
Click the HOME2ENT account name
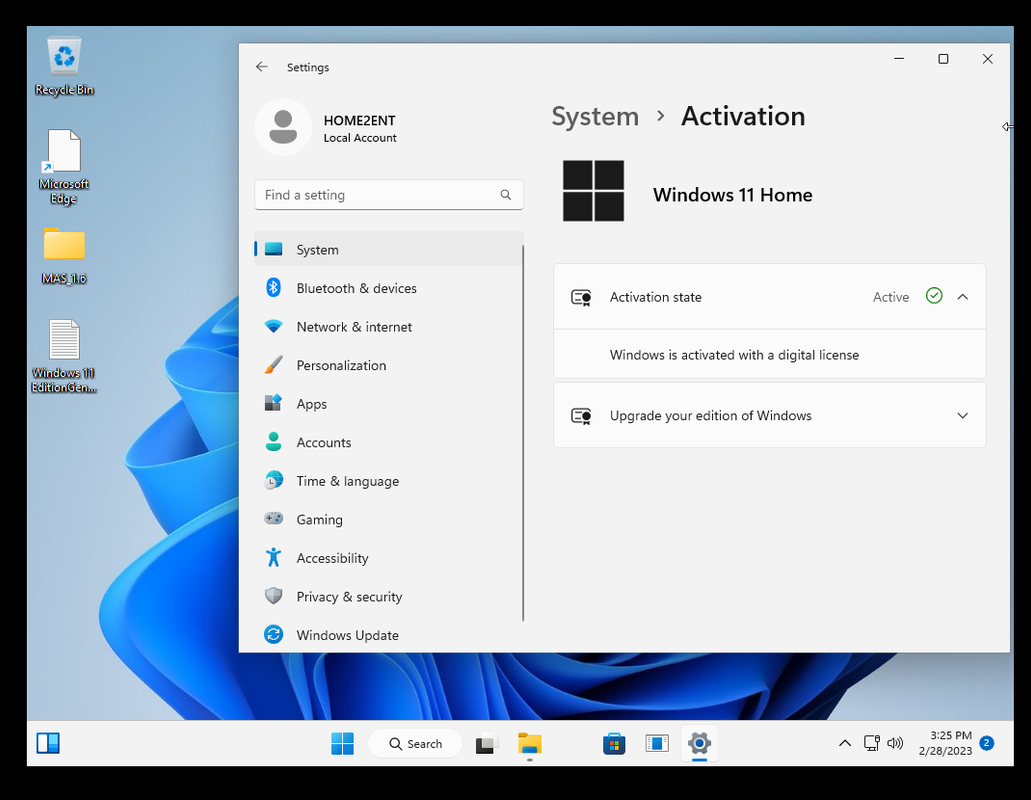360,120
